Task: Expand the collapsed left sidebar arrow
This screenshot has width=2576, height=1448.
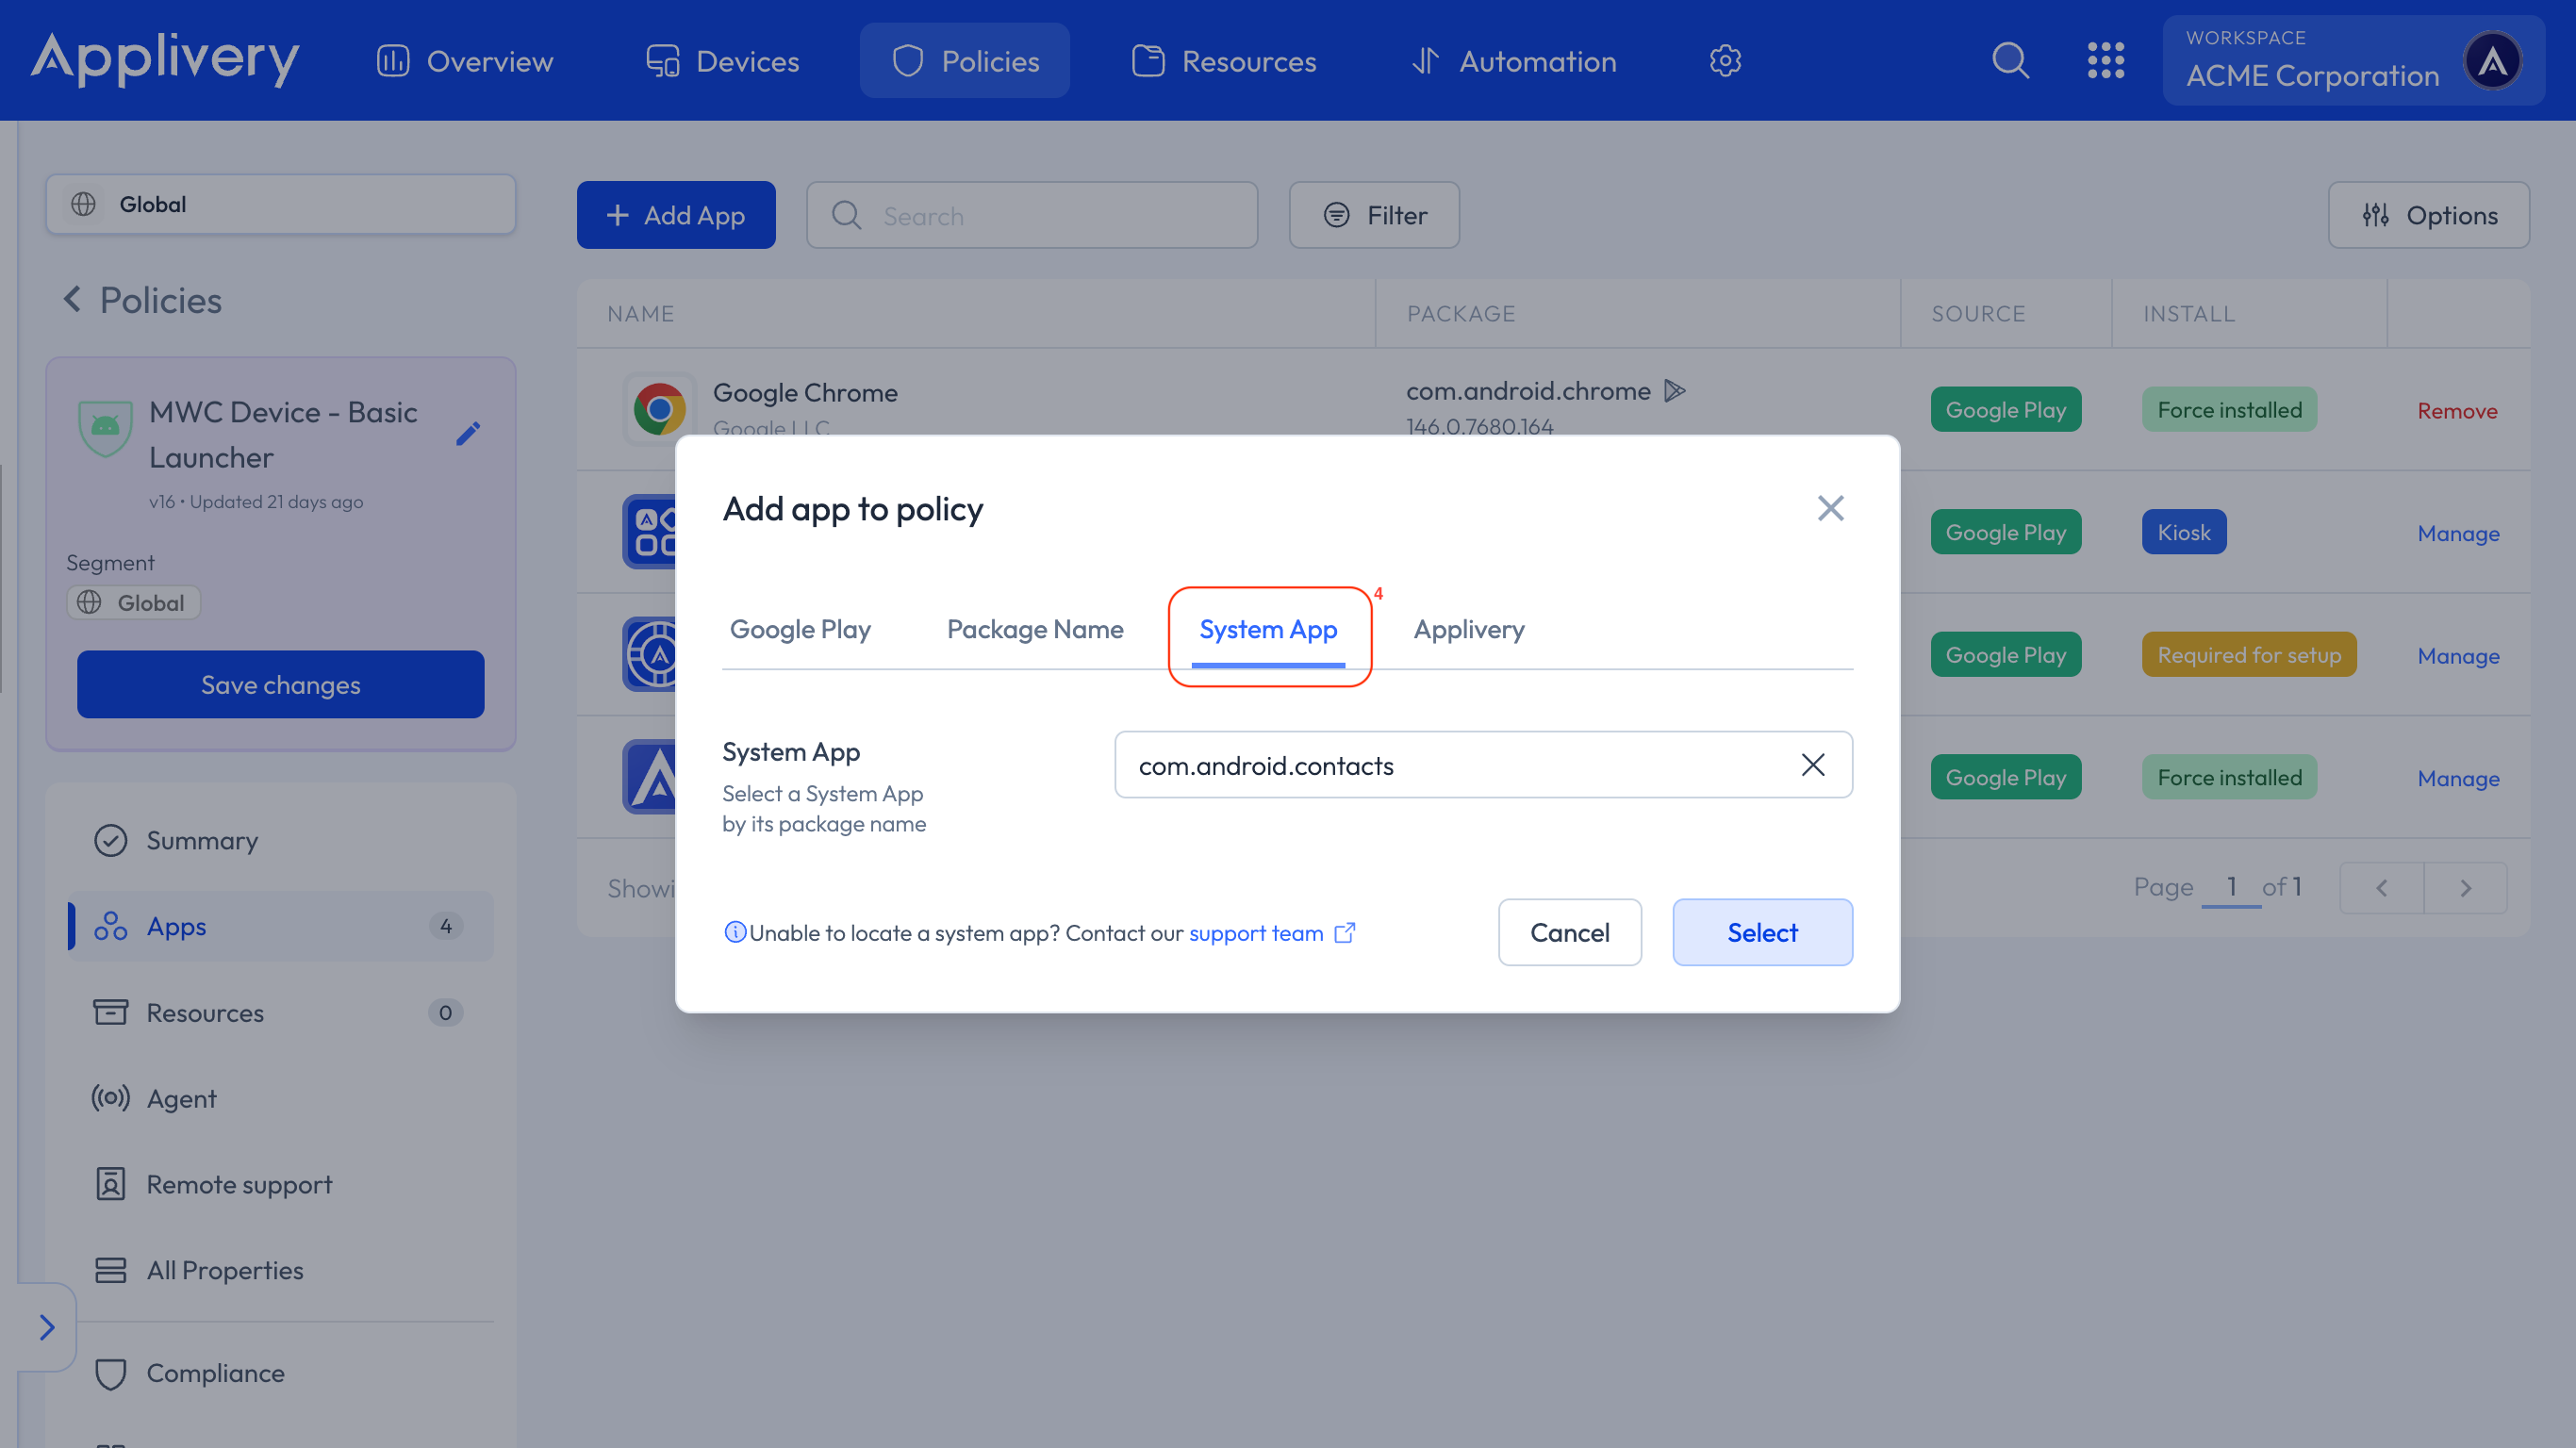Action: (47, 1327)
